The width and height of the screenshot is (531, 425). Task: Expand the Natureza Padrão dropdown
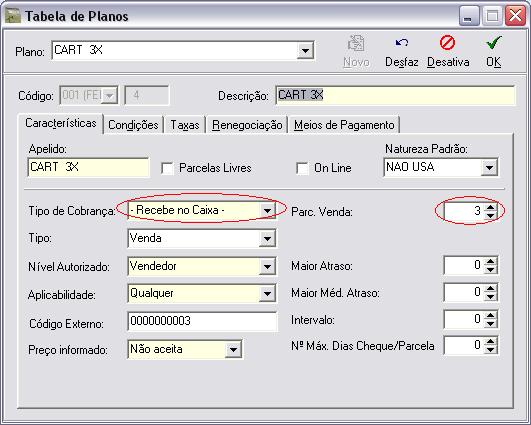(489, 167)
